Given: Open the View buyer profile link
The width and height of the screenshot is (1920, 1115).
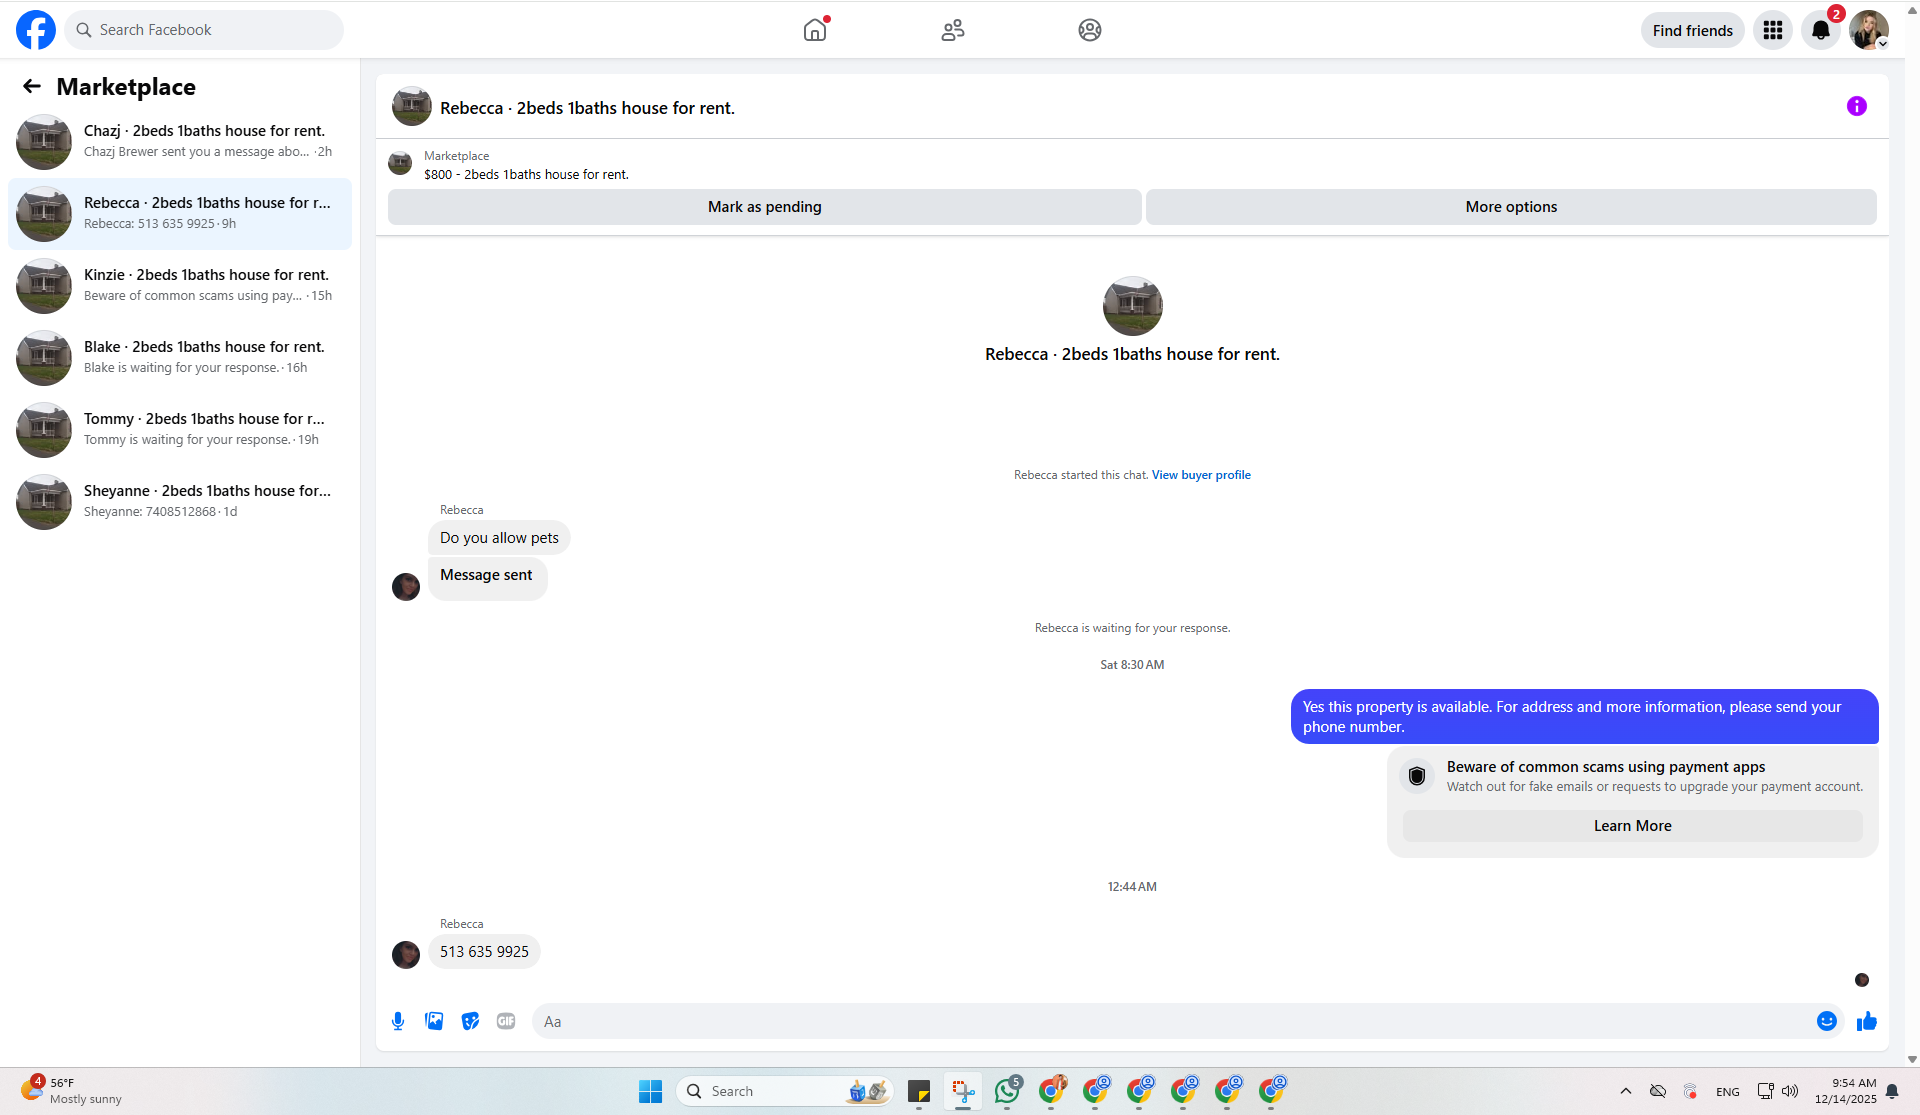Looking at the screenshot, I should pos(1201,475).
